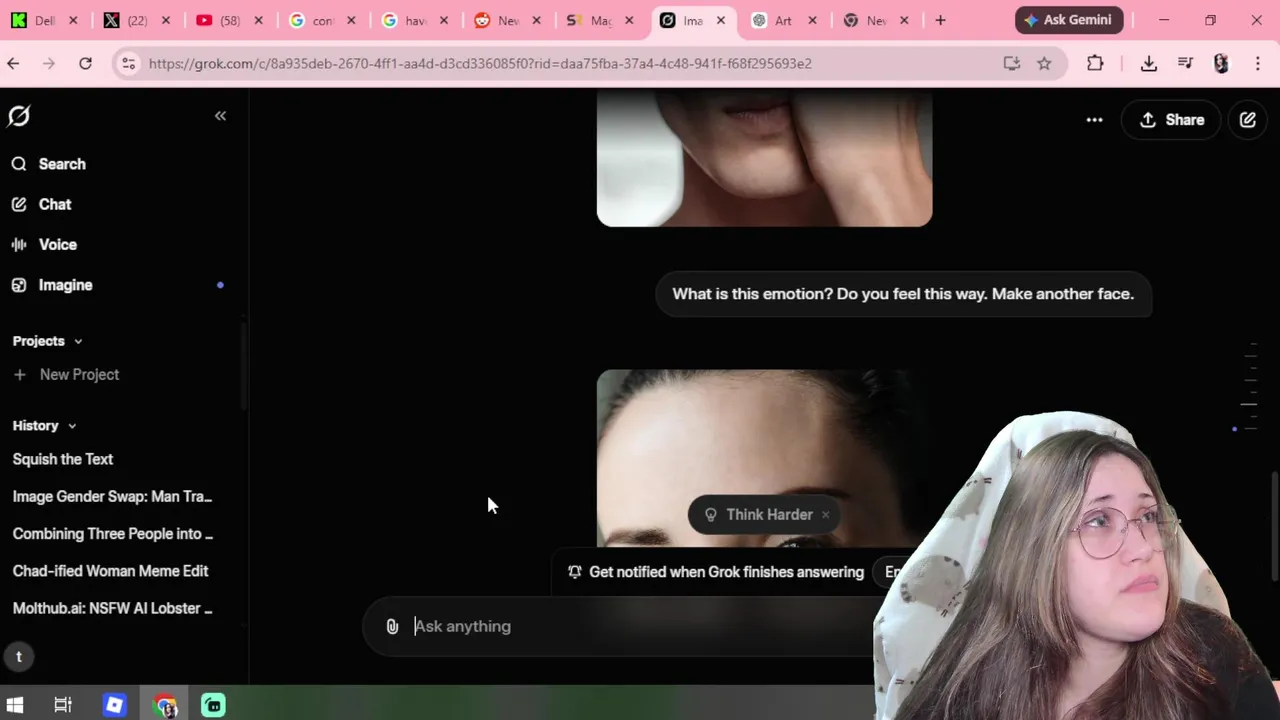Click the browser Back arrow

(x=13, y=63)
